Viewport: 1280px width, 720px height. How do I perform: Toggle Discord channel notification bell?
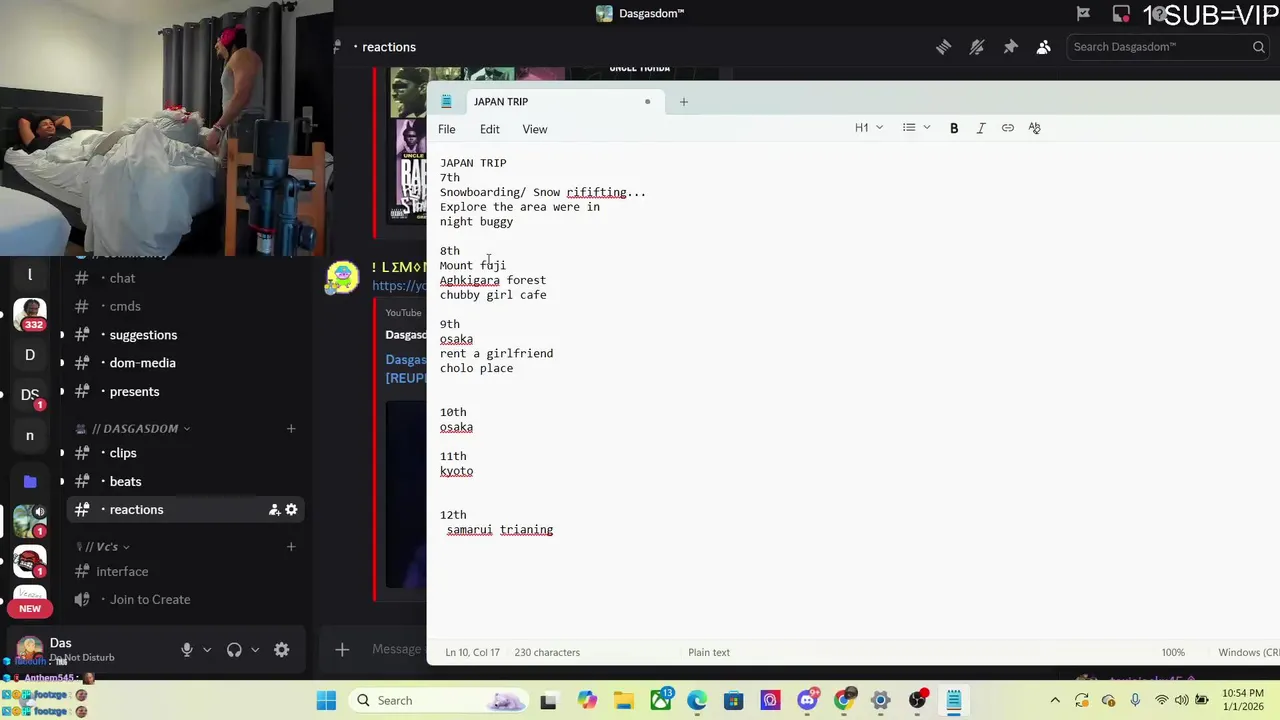coord(977,47)
